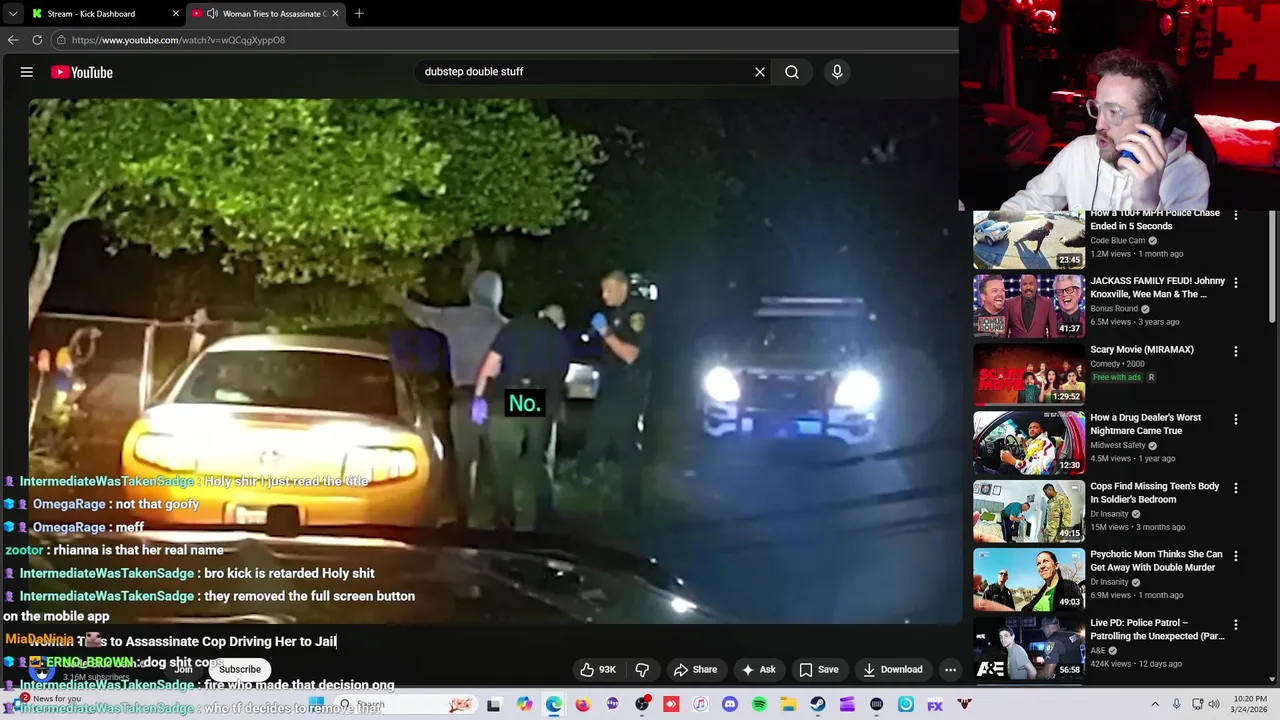
Task: Open options for How a Drug Dealer's video
Action: pos(1236,420)
